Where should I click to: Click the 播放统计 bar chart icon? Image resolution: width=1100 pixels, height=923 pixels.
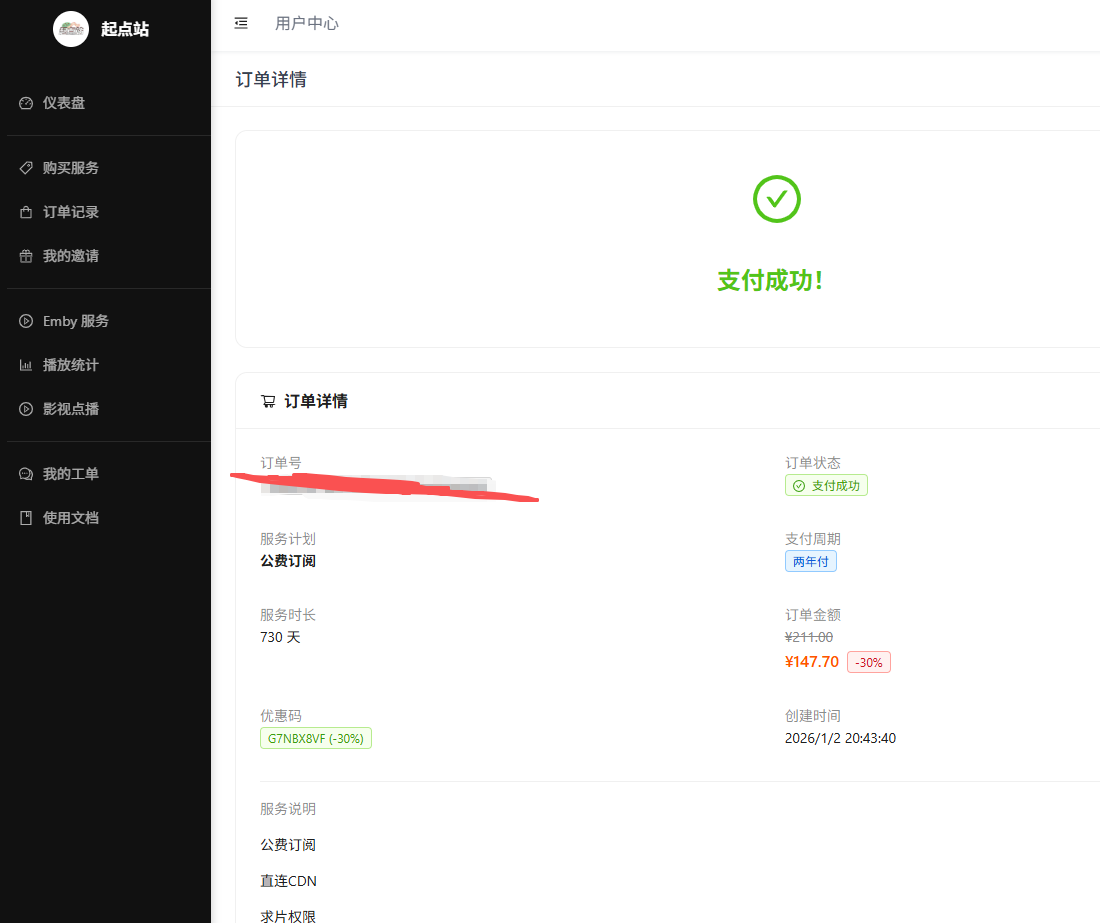click(x=26, y=365)
